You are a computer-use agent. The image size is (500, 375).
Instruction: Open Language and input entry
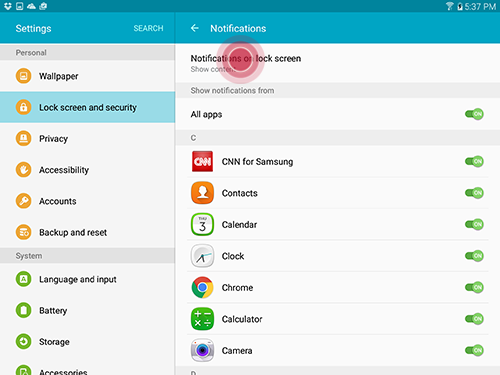tap(87, 279)
